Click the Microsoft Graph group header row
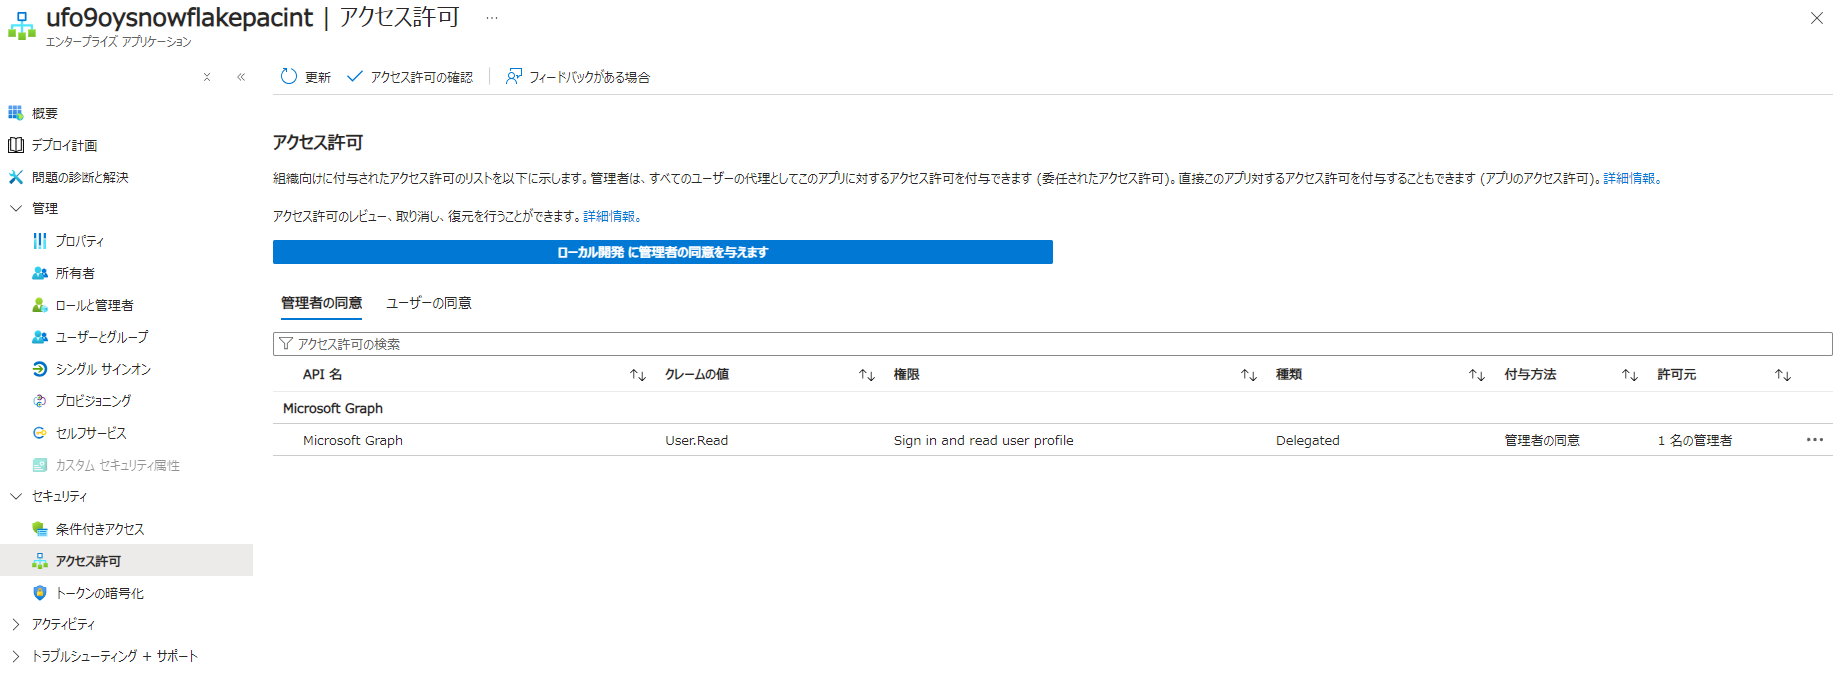The height and width of the screenshot is (684, 1833). 1052,408
